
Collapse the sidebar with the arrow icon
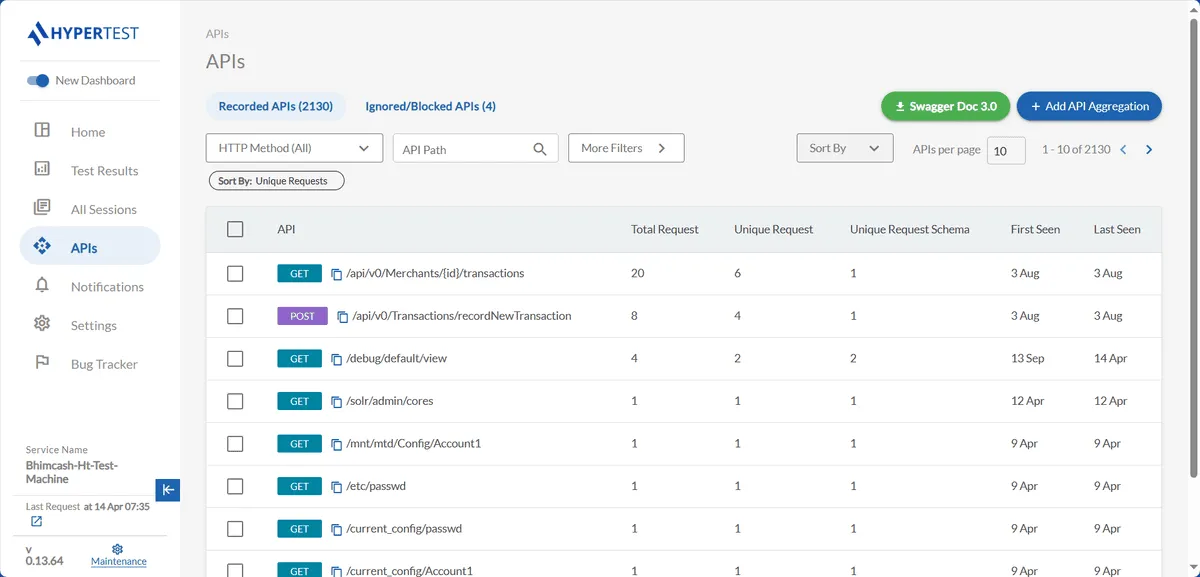(168, 490)
